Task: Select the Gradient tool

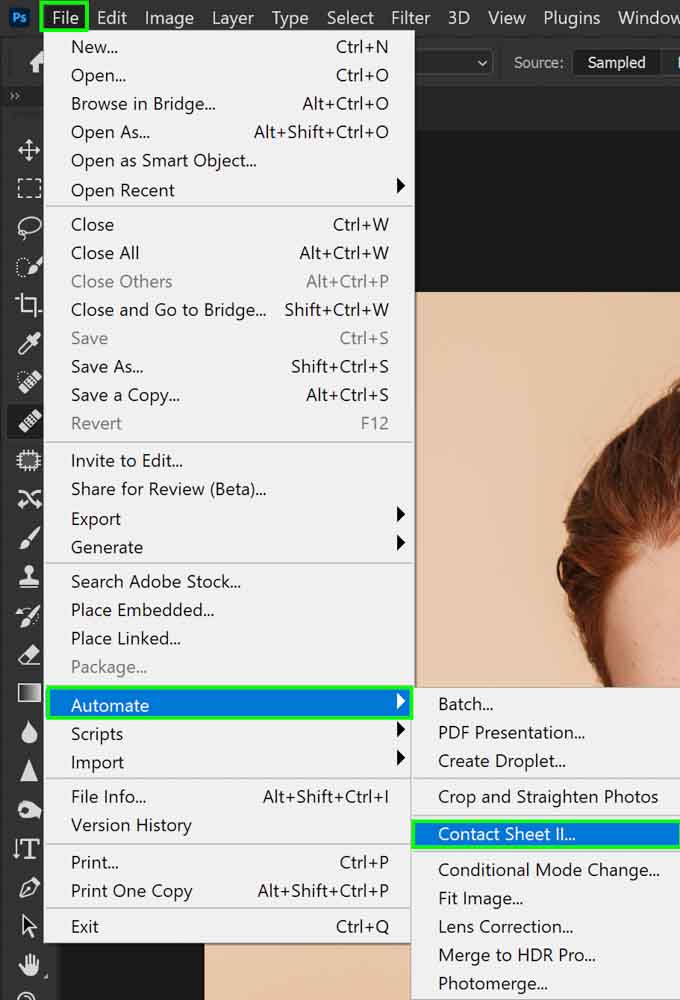Action: pos(28,693)
